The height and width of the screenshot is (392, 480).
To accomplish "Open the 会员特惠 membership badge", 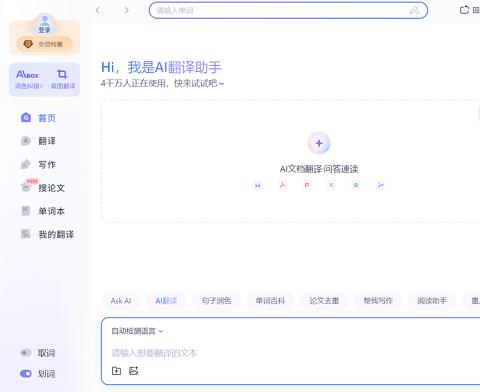I will [44, 44].
